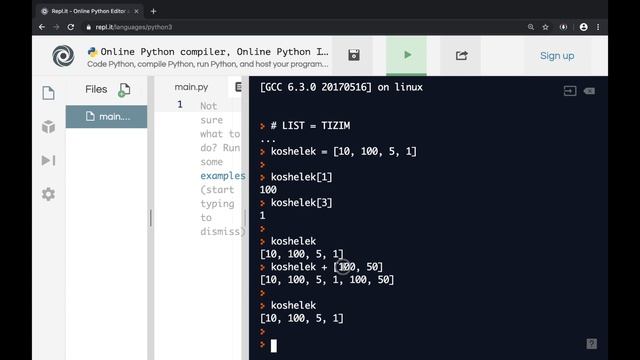Open the debugger step icon
This screenshot has width=640, height=360.
49,160
